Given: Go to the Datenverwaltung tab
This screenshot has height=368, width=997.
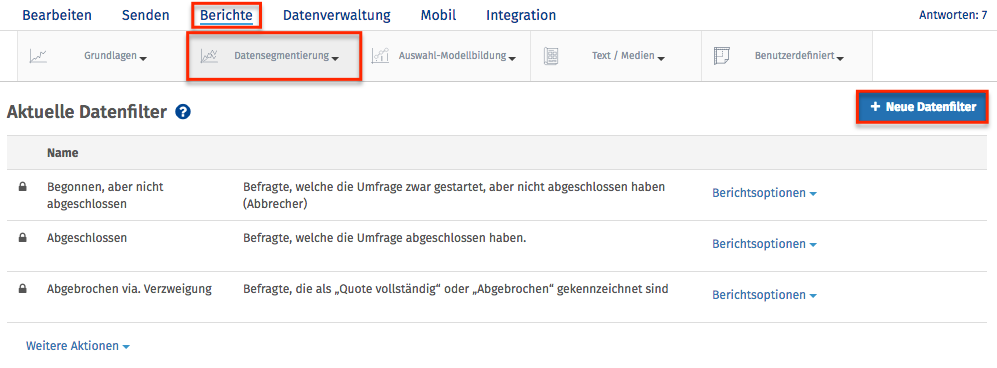Looking at the screenshot, I should [x=336, y=15].
